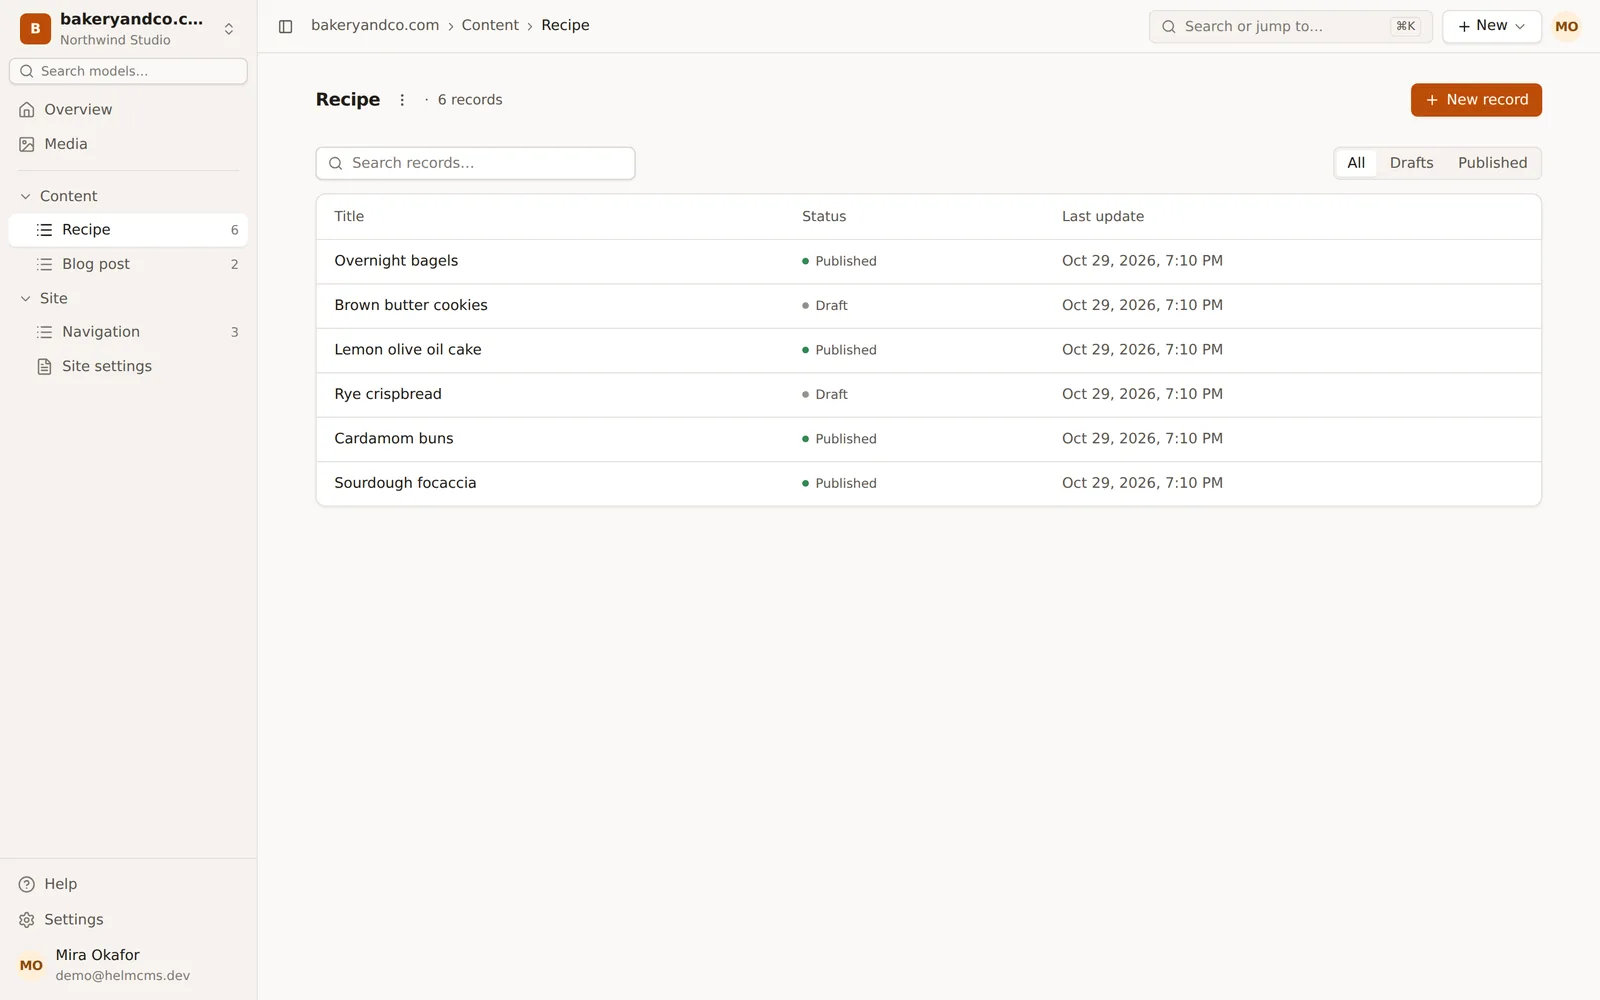Click the Status column header
The width and height of the screenshot is (1600, 1000).
(824, 217)
